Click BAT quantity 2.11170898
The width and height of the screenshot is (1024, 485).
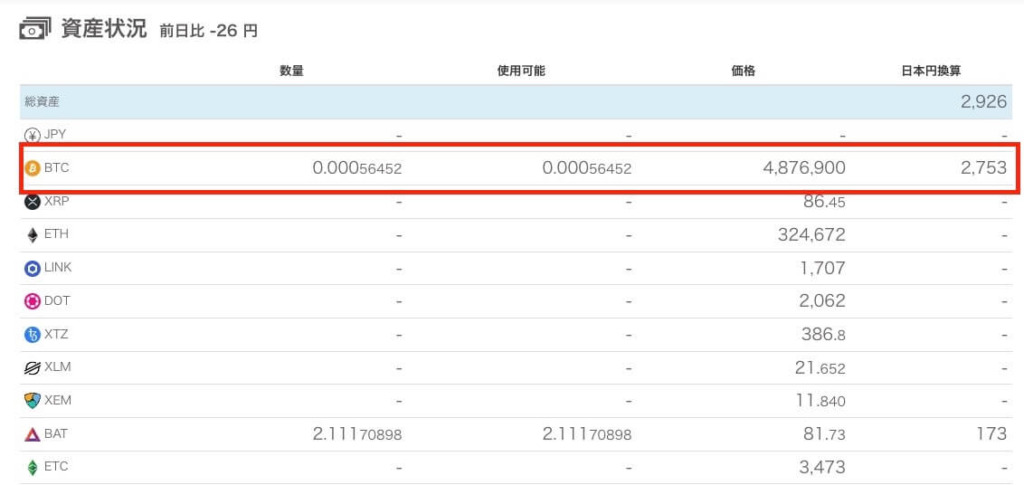(357, 434)
